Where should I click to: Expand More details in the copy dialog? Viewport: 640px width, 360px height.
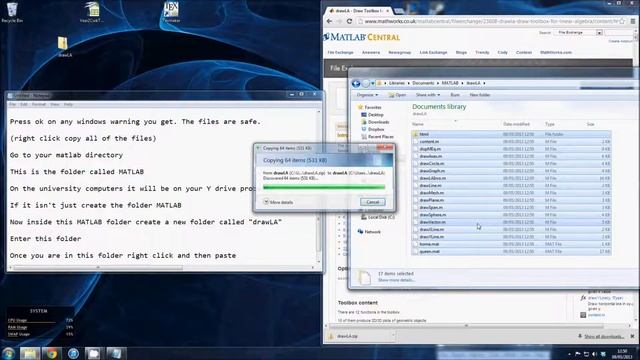pos(278,202)
